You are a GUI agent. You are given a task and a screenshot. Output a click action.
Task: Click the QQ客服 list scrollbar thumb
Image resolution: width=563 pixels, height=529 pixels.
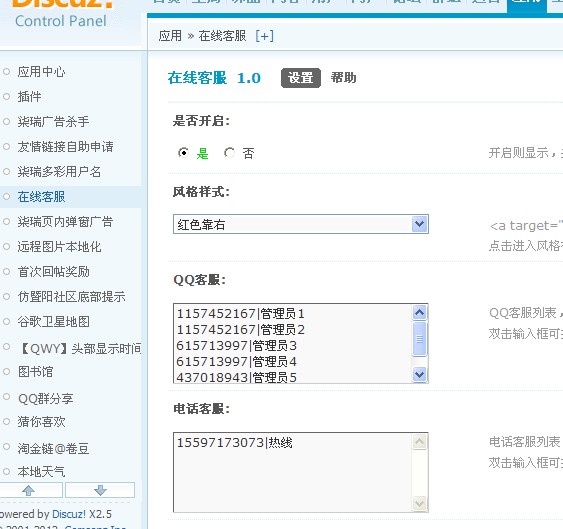tap(419, 339)
